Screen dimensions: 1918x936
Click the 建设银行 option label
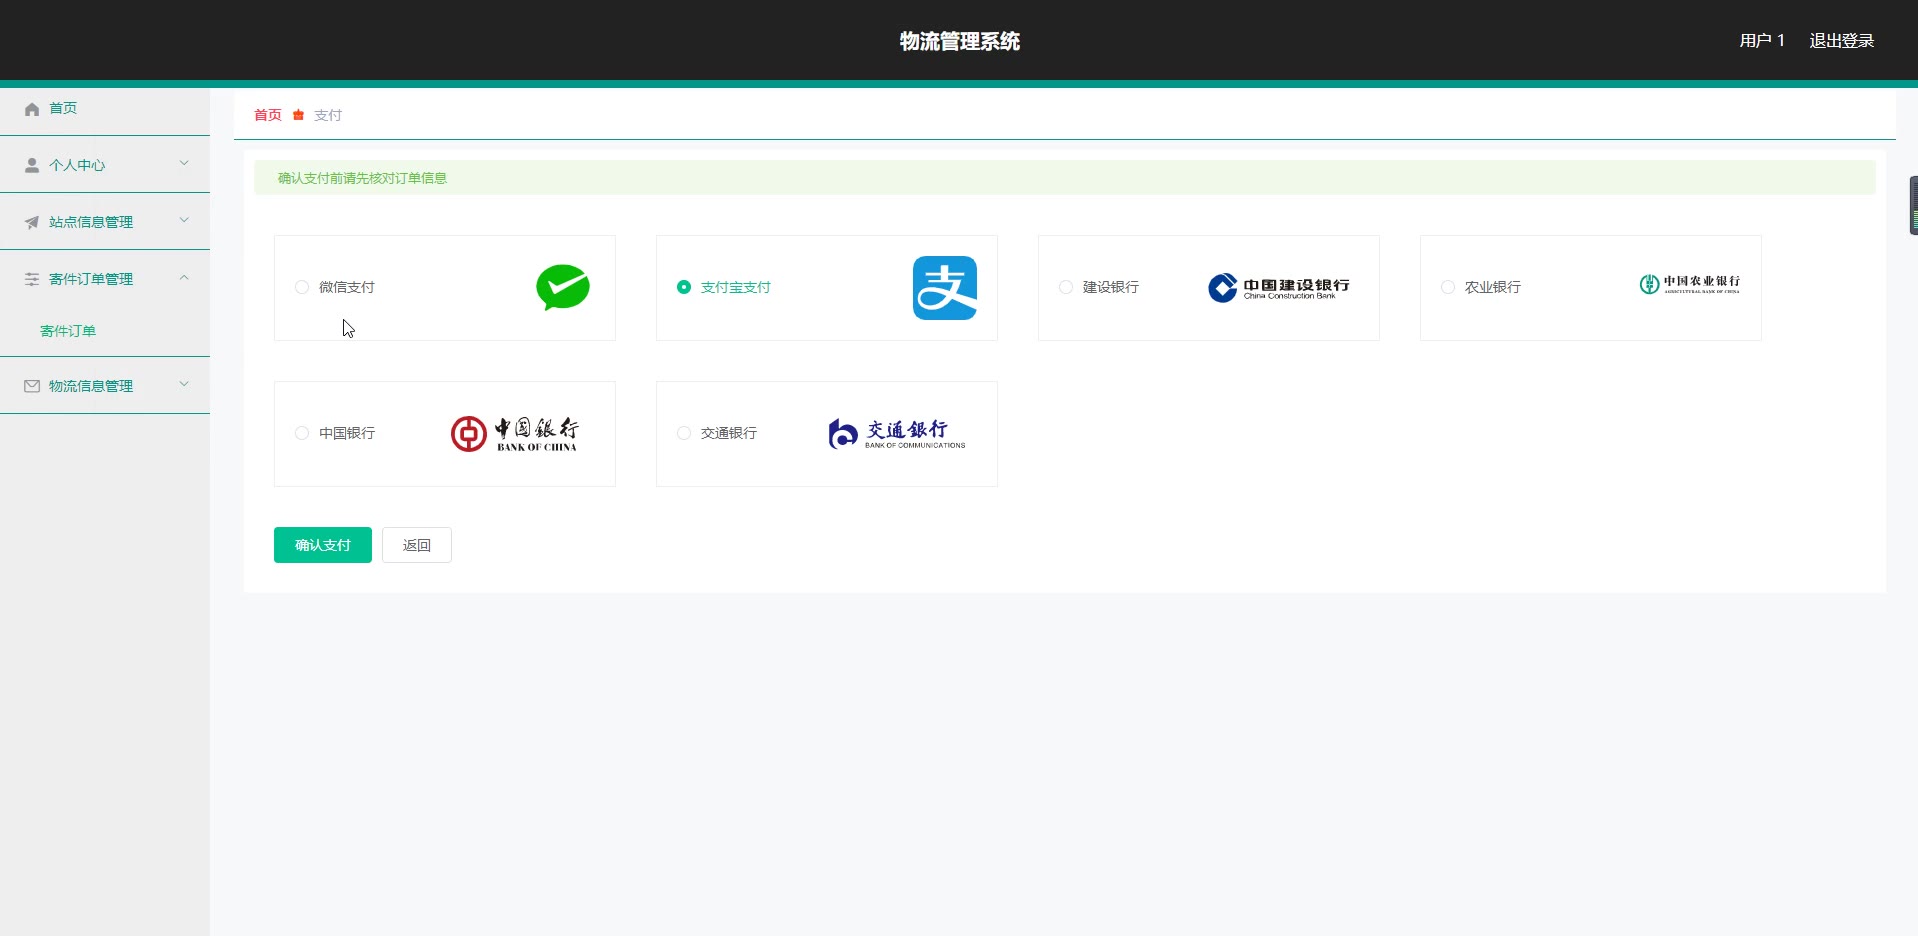coord(1111,287)
